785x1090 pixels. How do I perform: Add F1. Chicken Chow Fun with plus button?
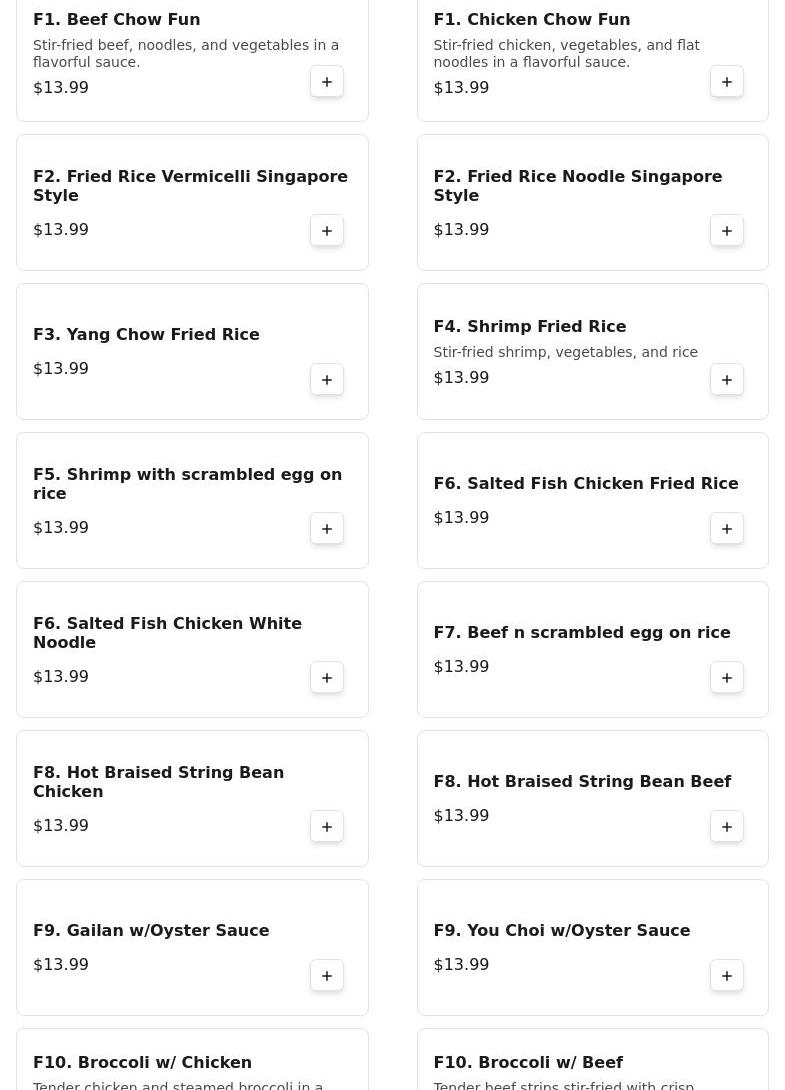click(727, 81)
